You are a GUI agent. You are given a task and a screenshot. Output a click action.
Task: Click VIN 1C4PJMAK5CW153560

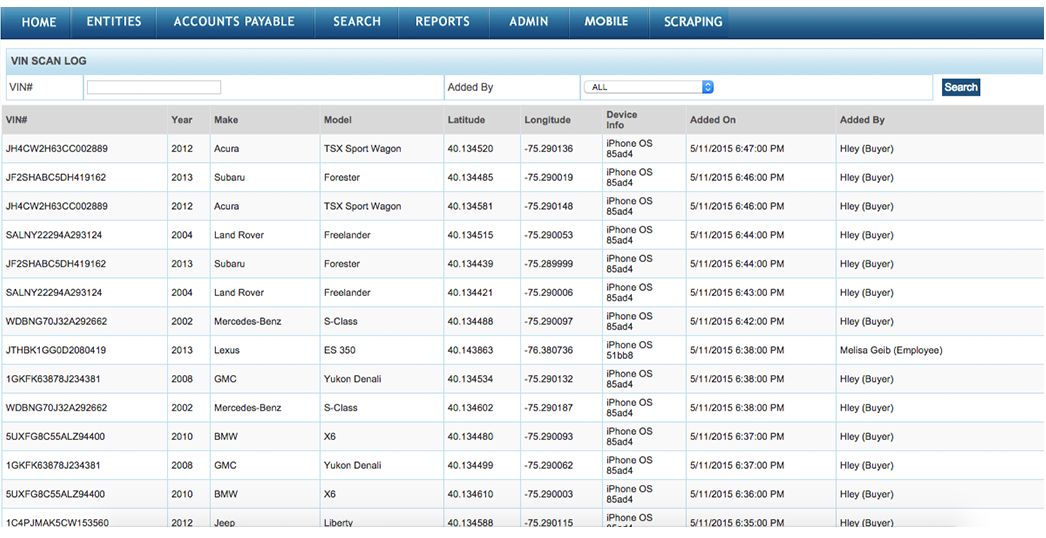click(57, 523)
